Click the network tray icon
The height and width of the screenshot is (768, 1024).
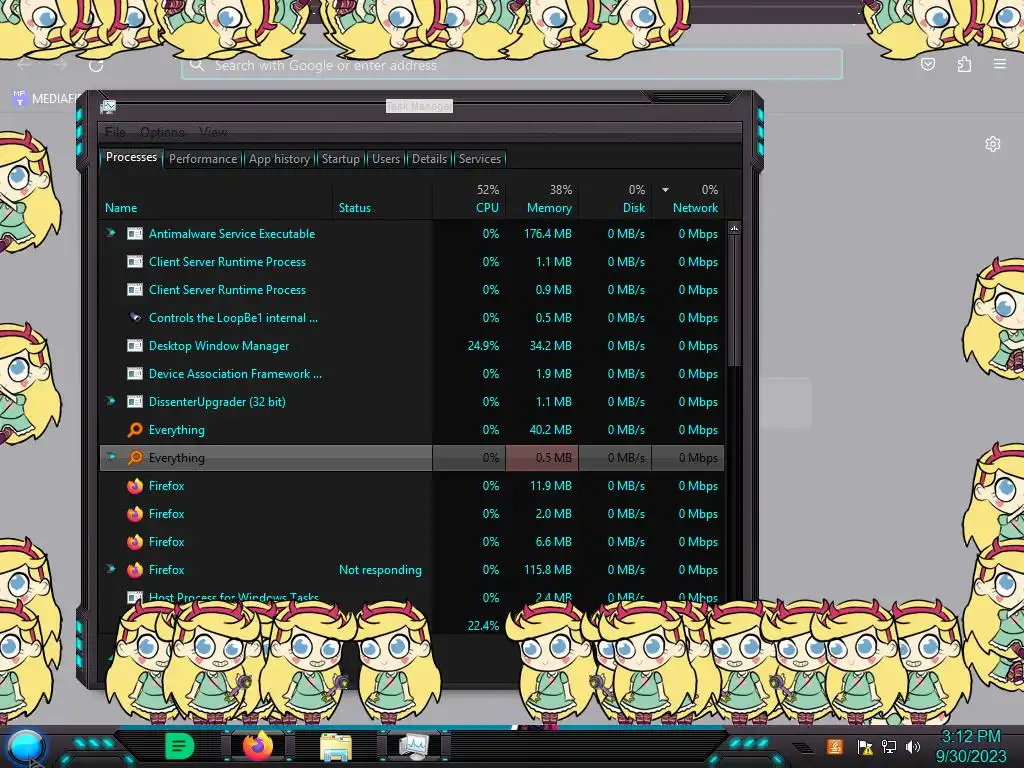click(889, 747)
